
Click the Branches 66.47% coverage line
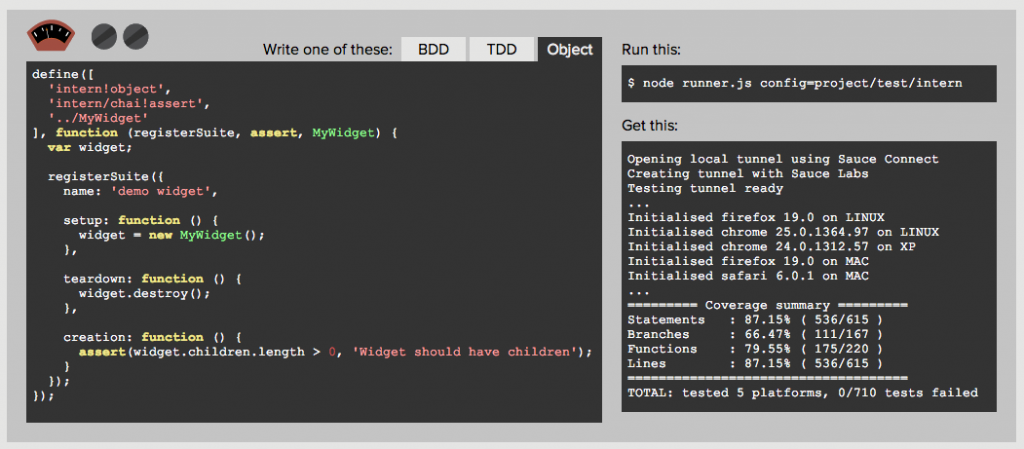click(x=756, y=334)
